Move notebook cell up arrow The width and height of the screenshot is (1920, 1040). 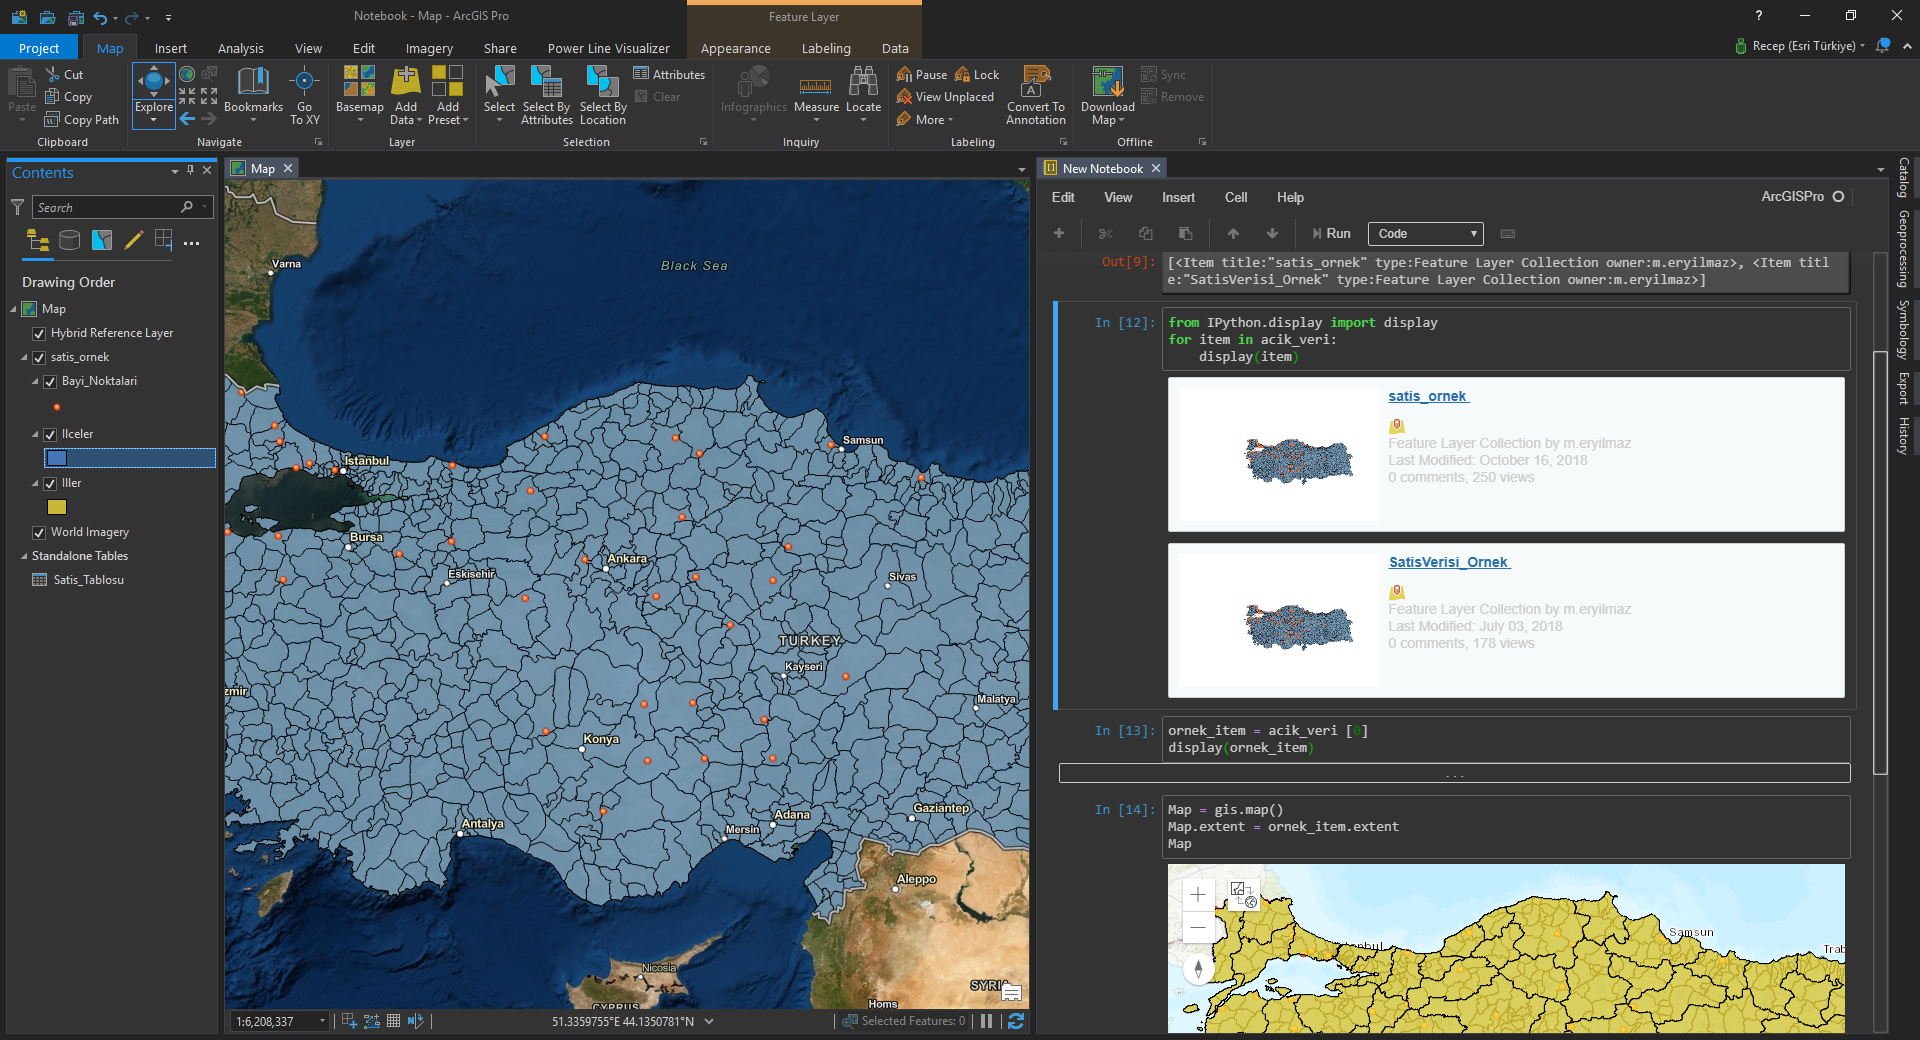(x=1233, y=233)
